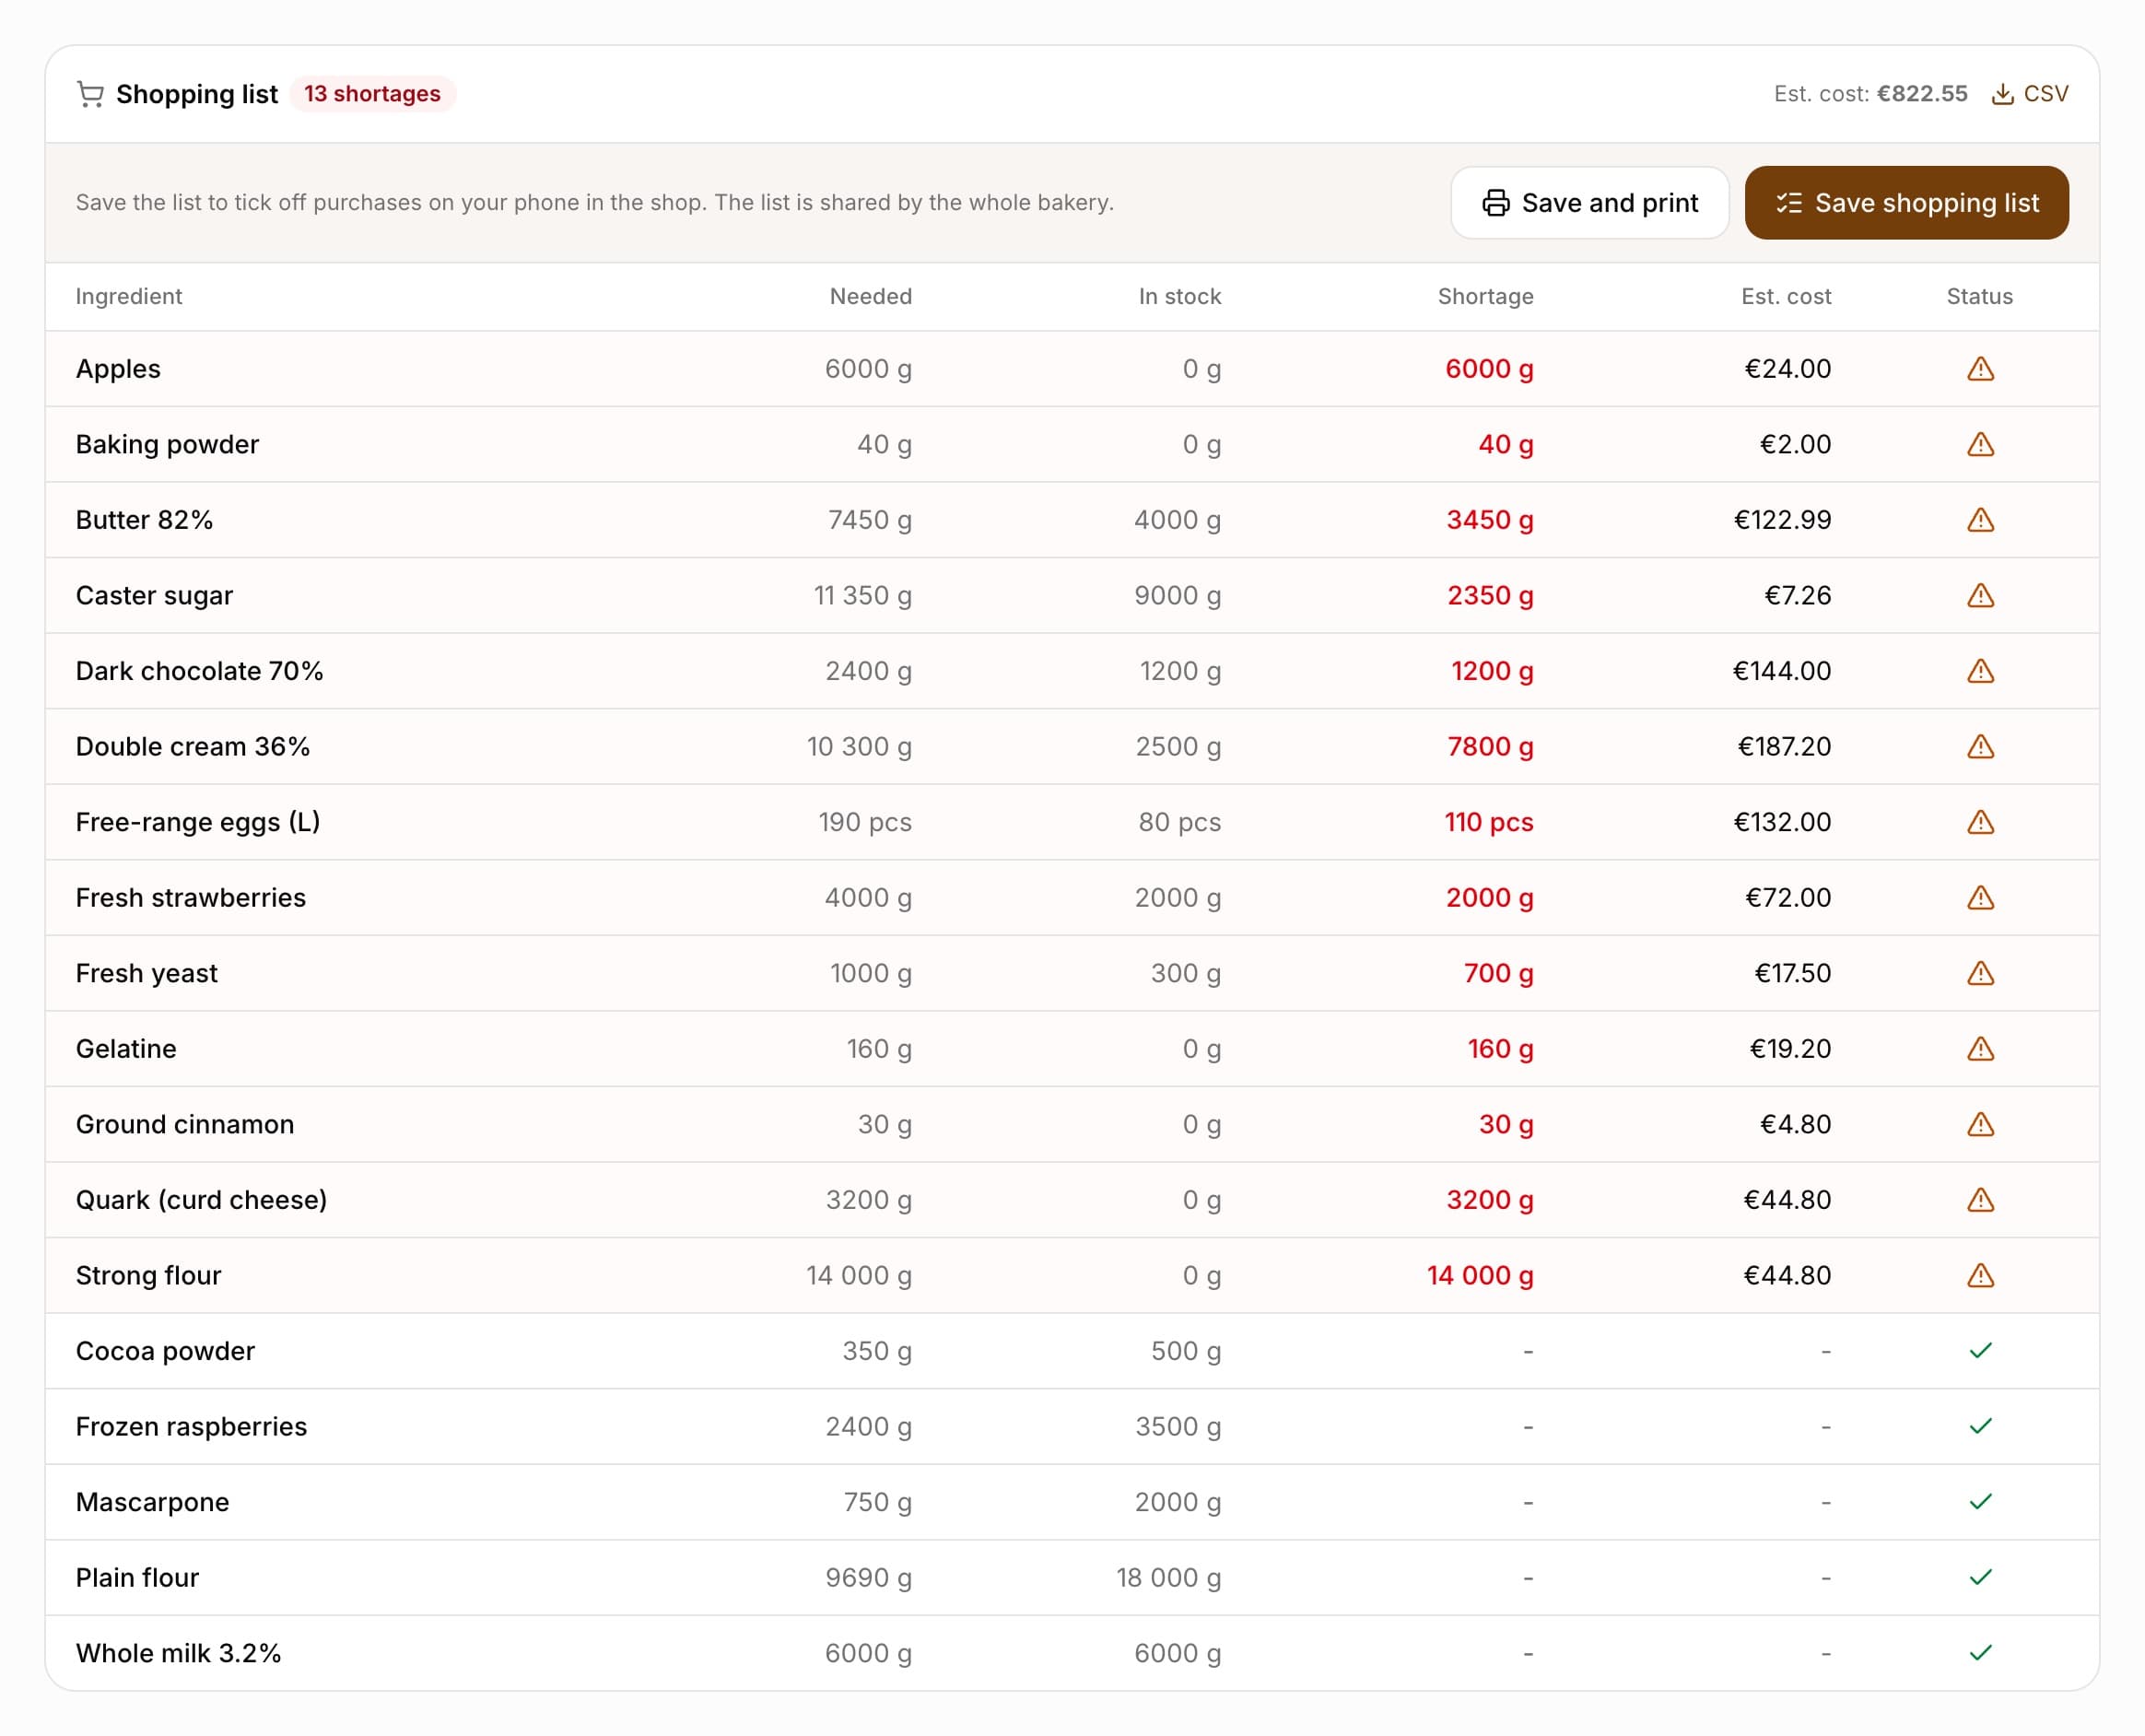Viewport: 2145px width, 1736px height.
Task: Select the Dark chocolate 70% ingredient name
Action: tap(199, 671)
